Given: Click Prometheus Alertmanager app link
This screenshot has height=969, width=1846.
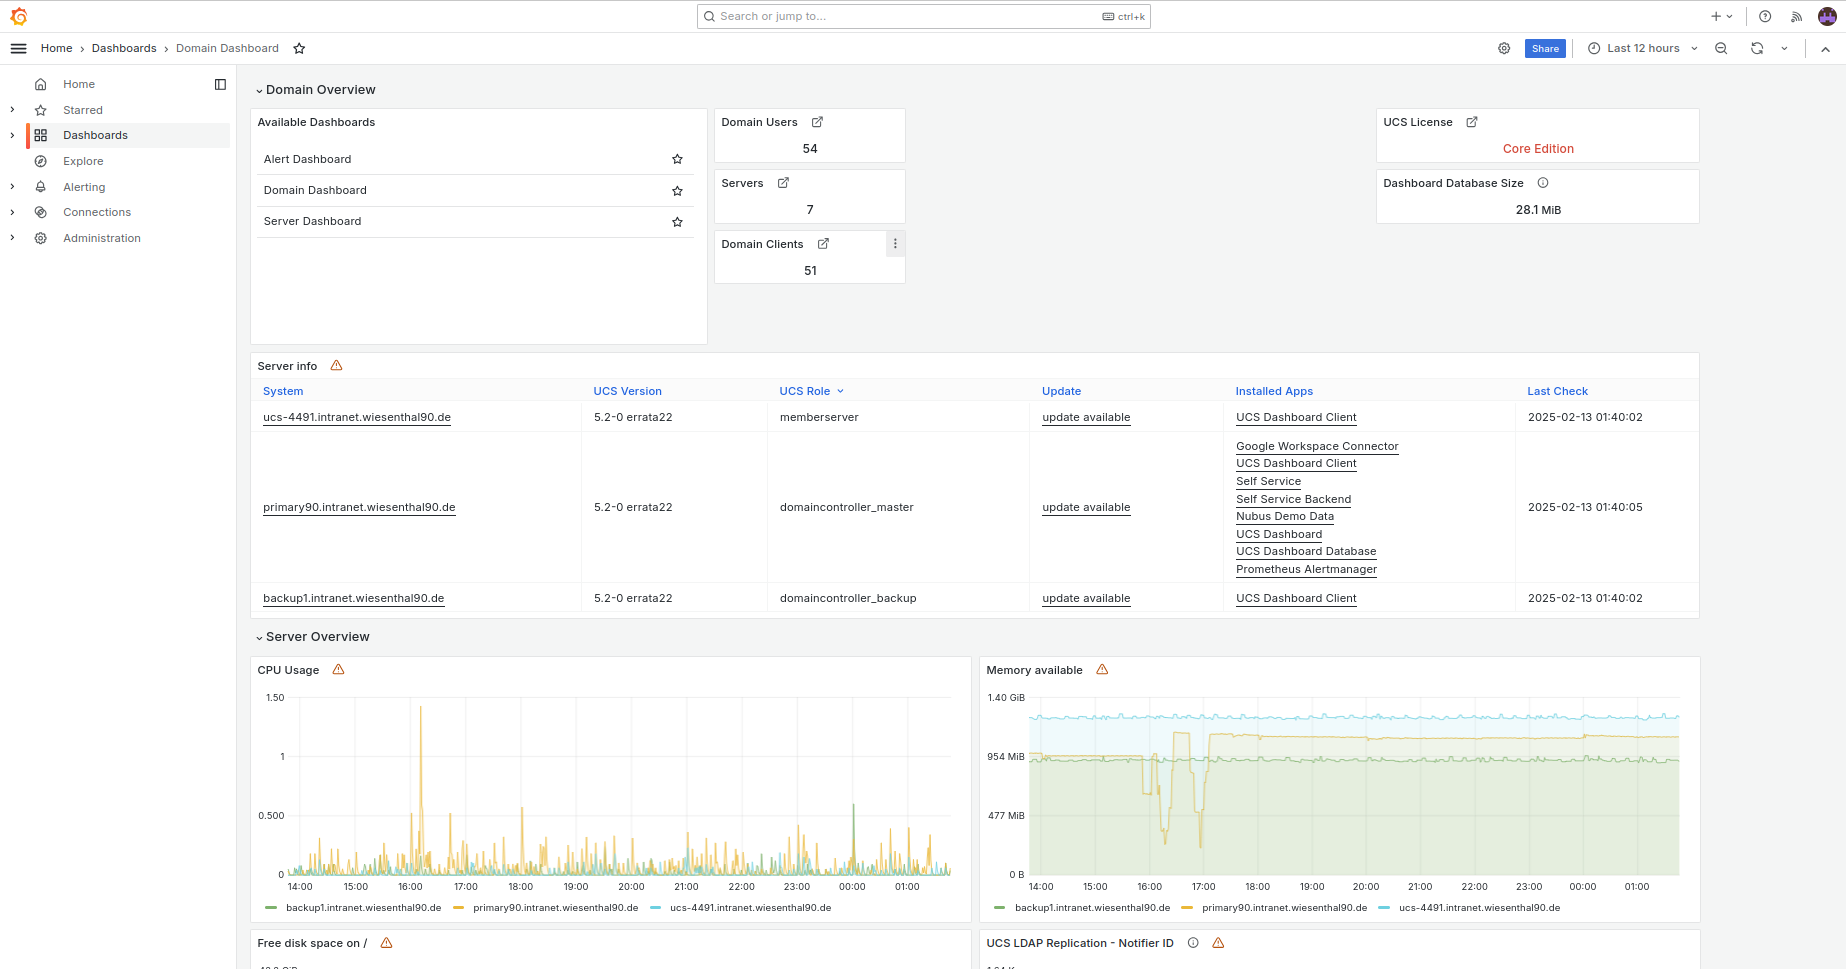Looking at the screenshot, I should coord(1306,569).
